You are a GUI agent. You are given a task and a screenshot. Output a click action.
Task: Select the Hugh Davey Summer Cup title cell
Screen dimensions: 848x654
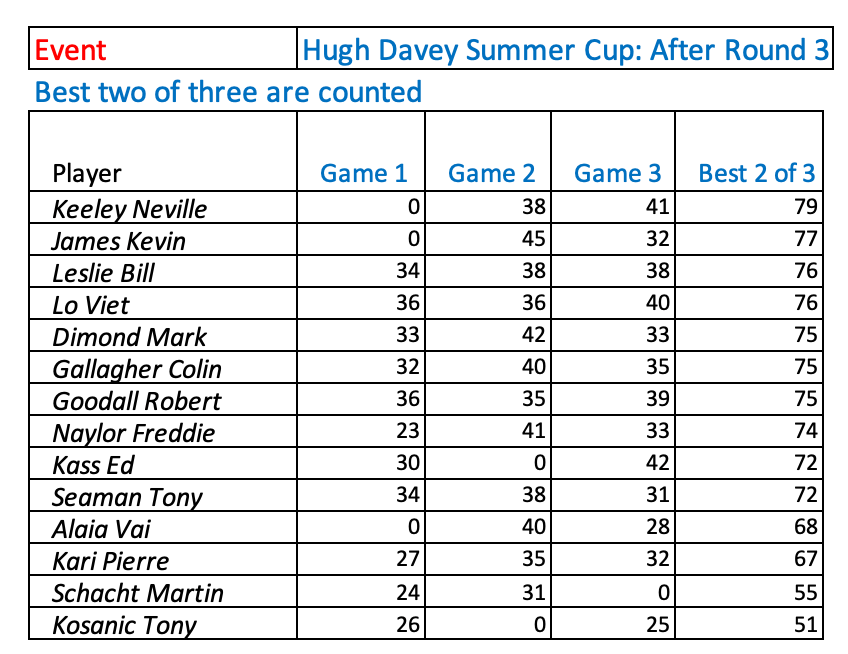pyautogui.click(x=565, y=50)
